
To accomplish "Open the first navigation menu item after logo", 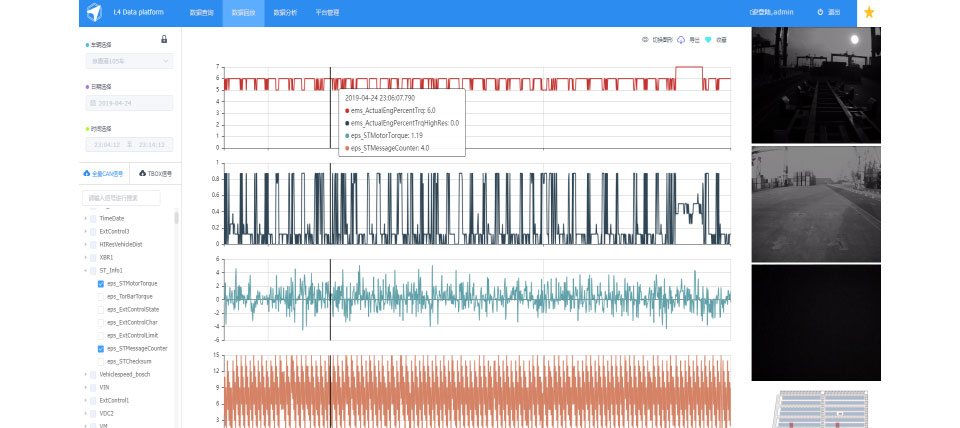I will (x=201, y=13).
